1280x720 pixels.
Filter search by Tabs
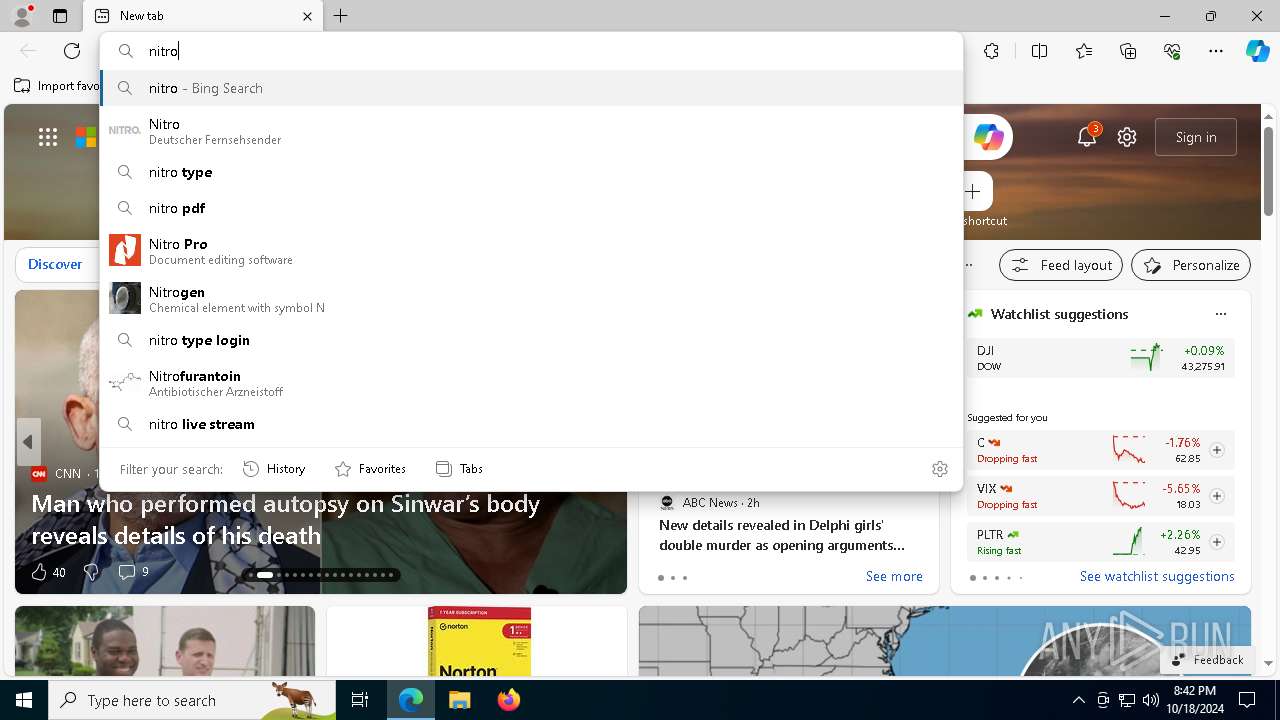pos(460,469)
